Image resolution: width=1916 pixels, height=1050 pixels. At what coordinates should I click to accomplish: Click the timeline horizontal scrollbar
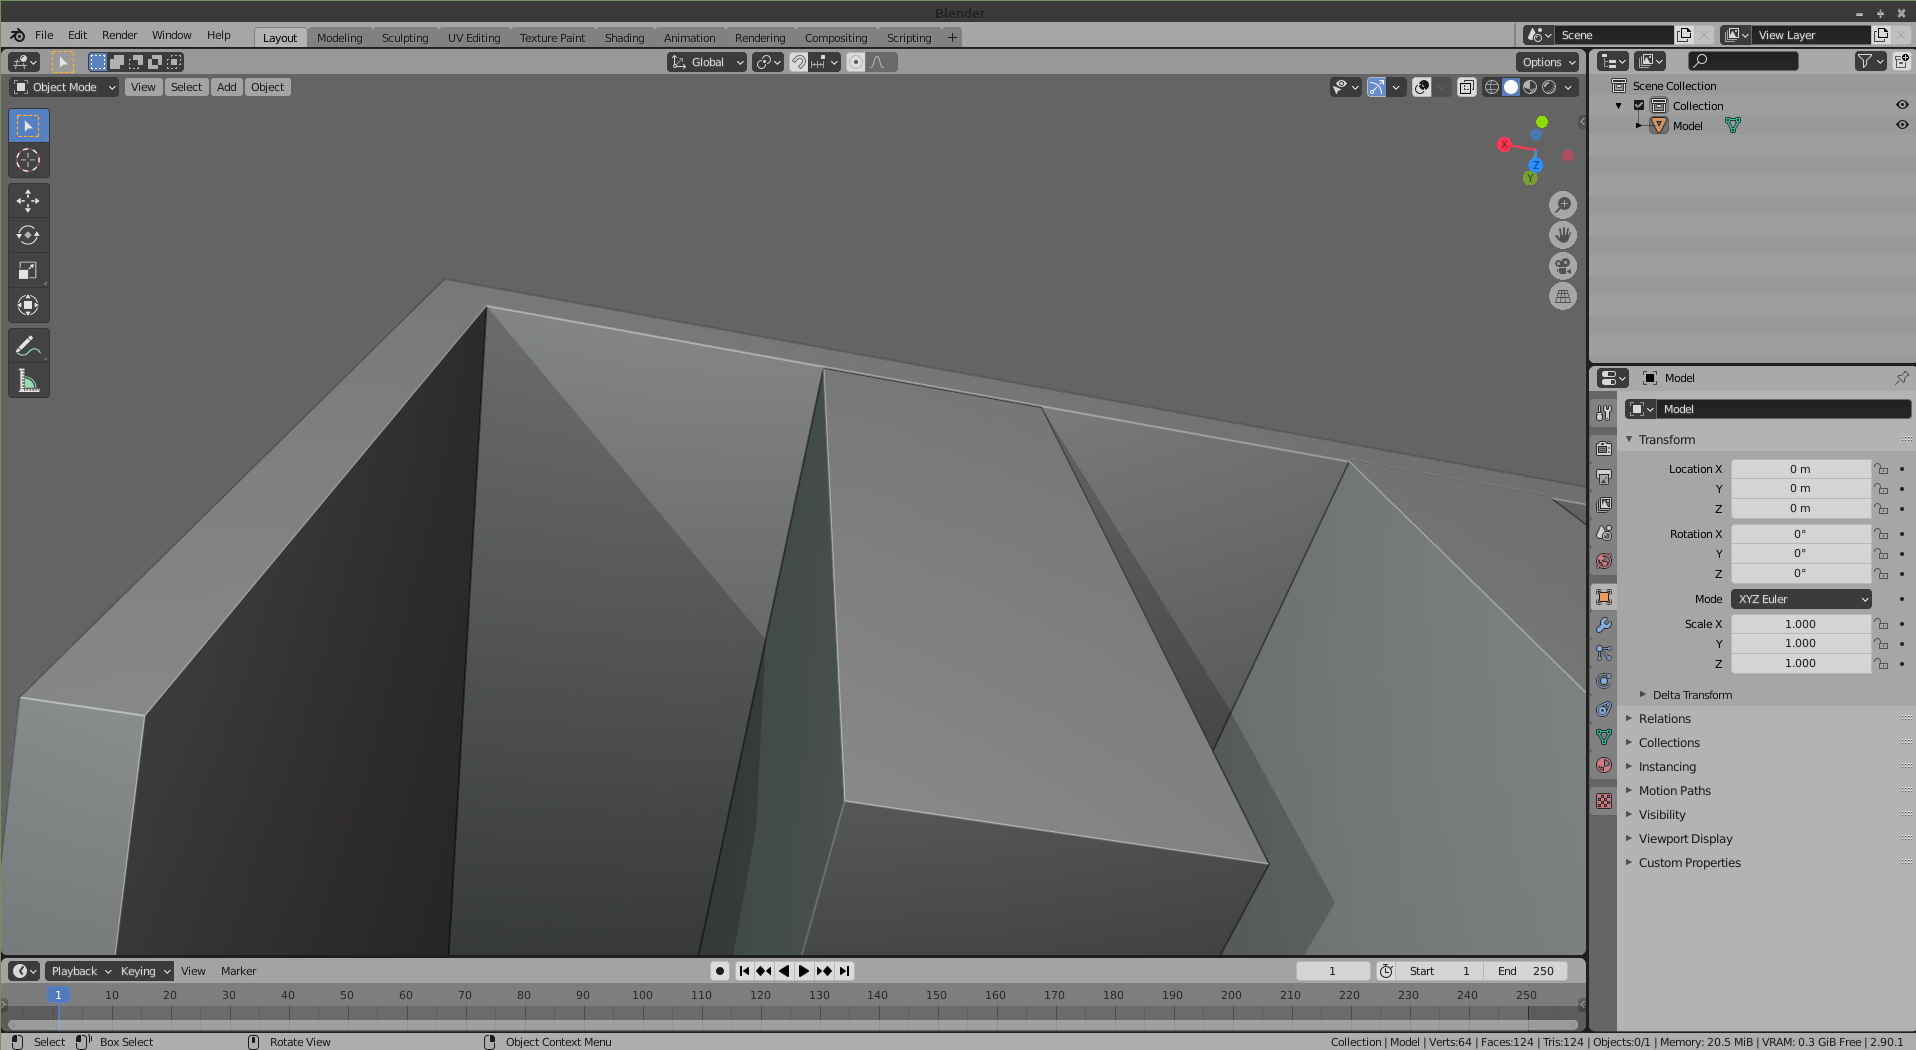pos(792,1024)
